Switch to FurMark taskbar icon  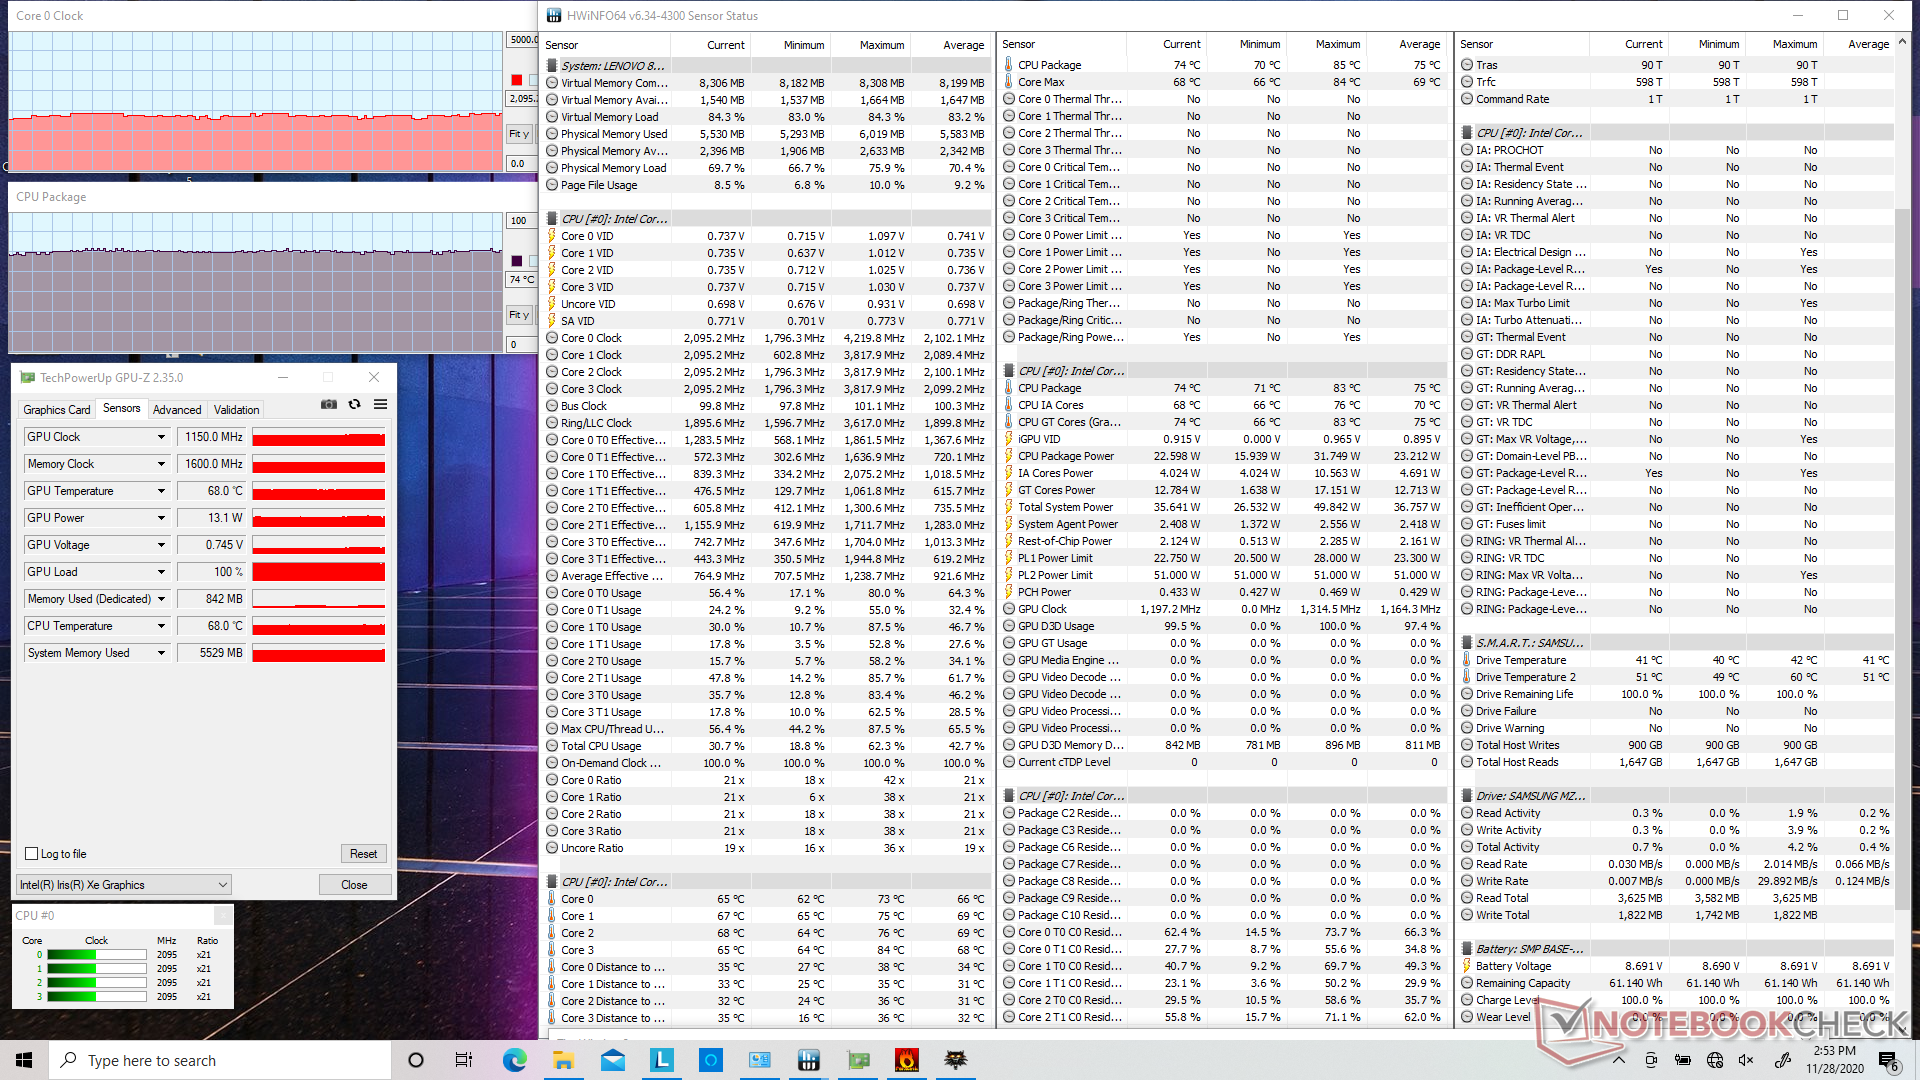(906, 1060)
